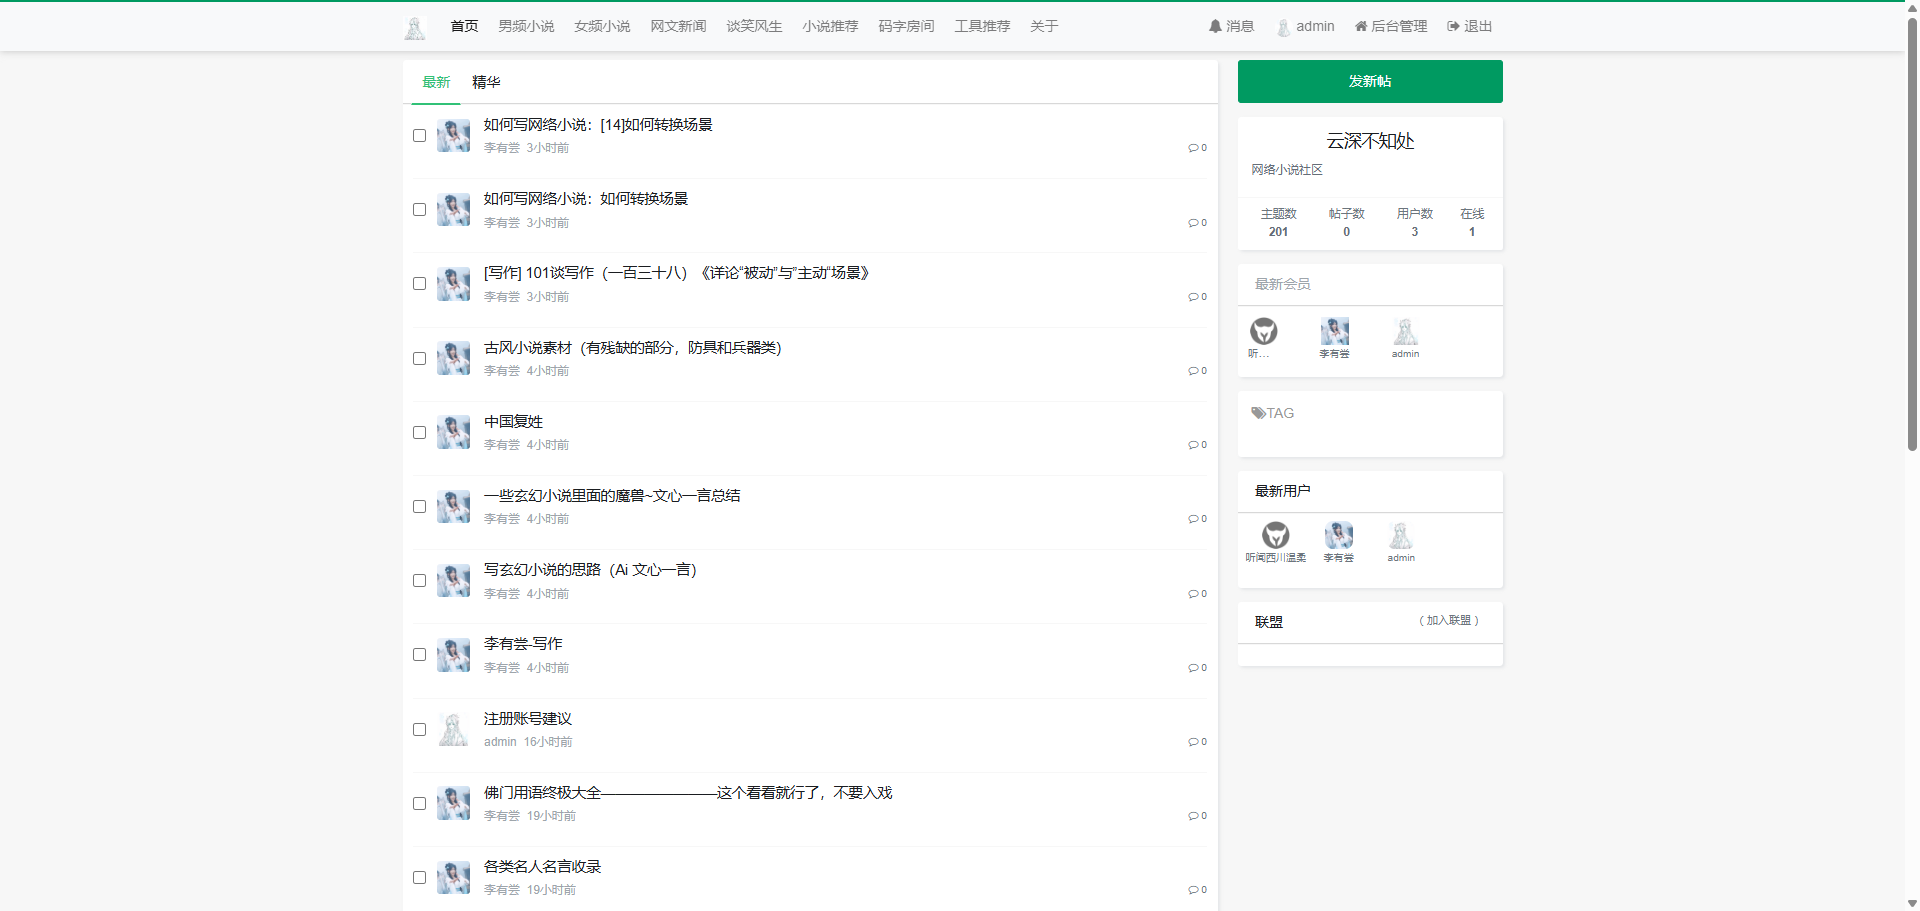This screenshot has width=1920, height=911.
Task: Click admin avatar in 最新会员 panel
Action: coord(1405,331)
